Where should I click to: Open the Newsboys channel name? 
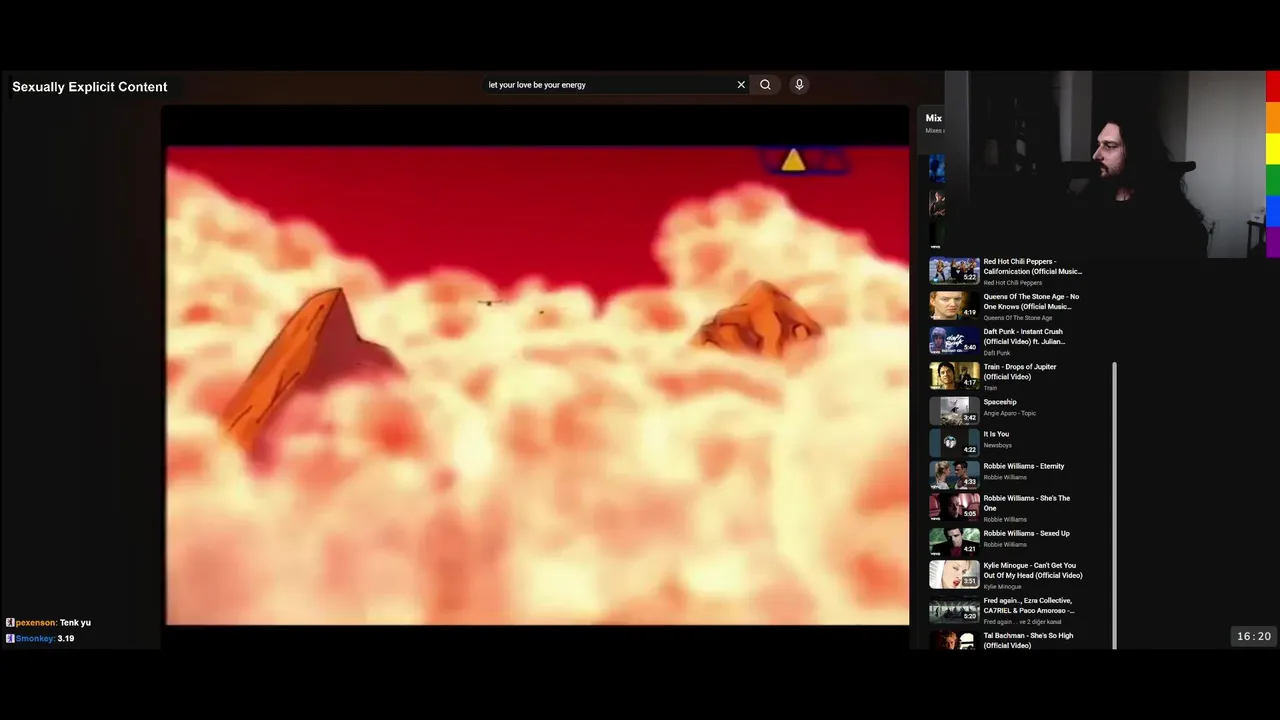pyautogui.click(x=998, y=445)
